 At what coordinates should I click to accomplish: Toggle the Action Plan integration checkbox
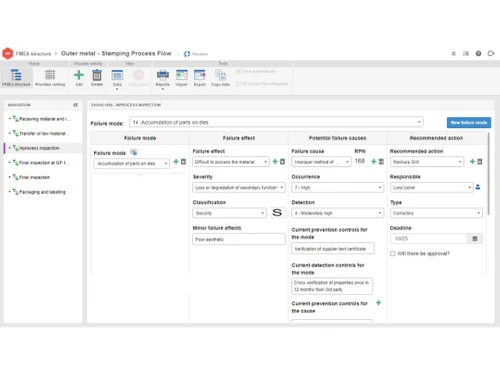(238, 84)
